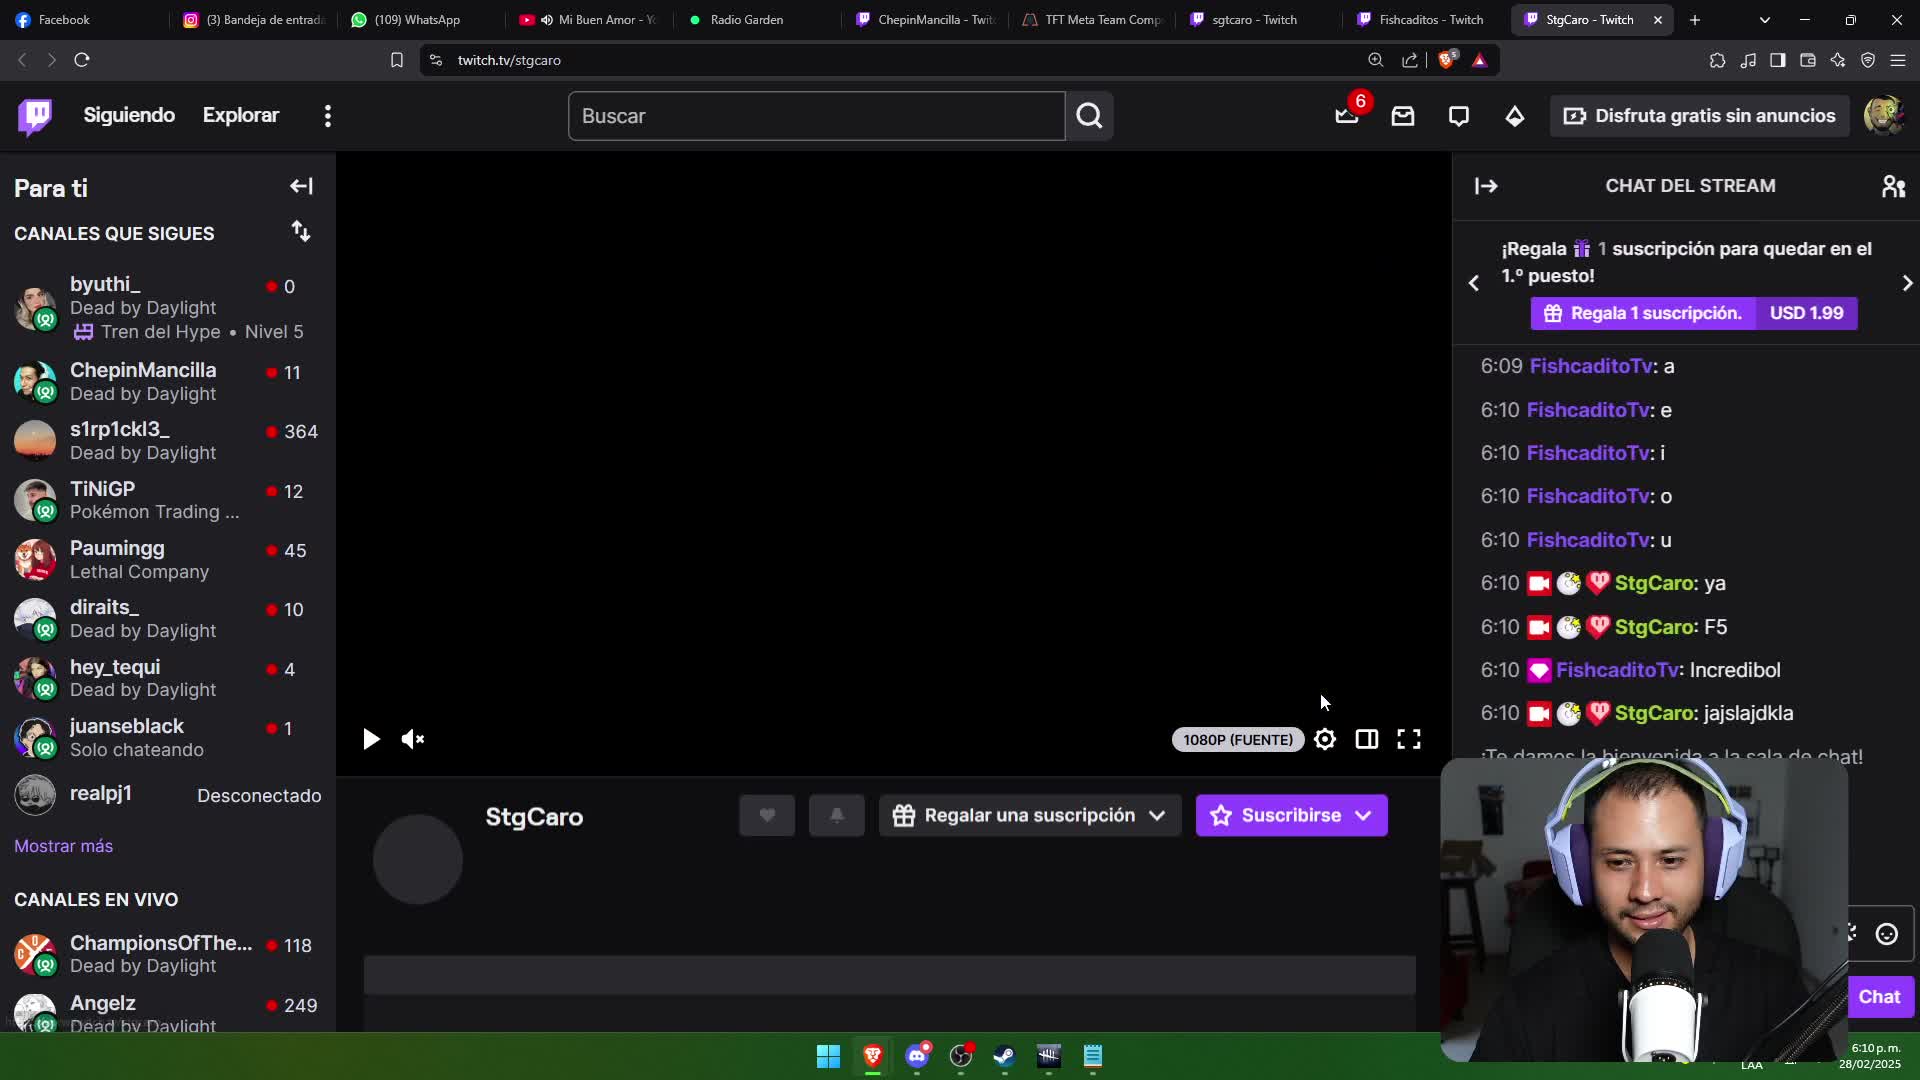Open Brave Shields icon
The width and height of the screenshot is (1920, 1080).
click(1447, 60)
